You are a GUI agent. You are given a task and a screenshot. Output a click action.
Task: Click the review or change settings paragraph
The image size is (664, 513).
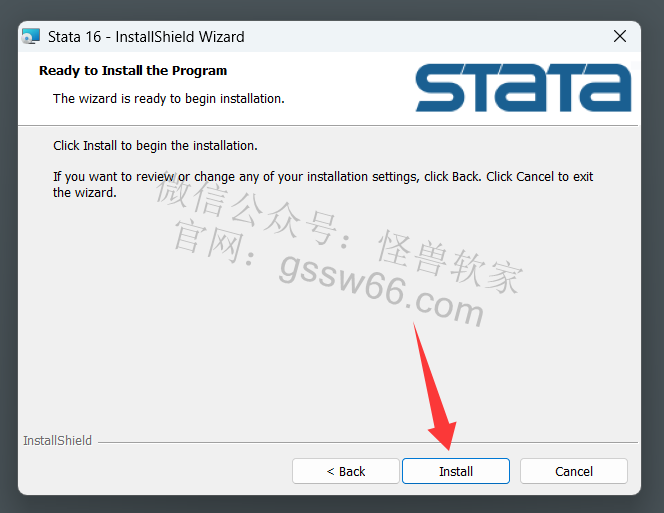[323, 184]
